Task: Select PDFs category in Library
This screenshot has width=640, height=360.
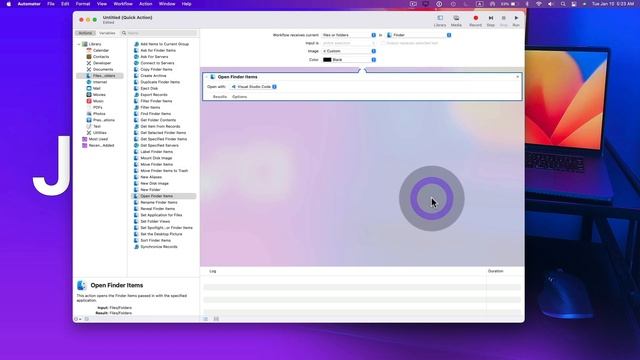Action: pos(94,107)
